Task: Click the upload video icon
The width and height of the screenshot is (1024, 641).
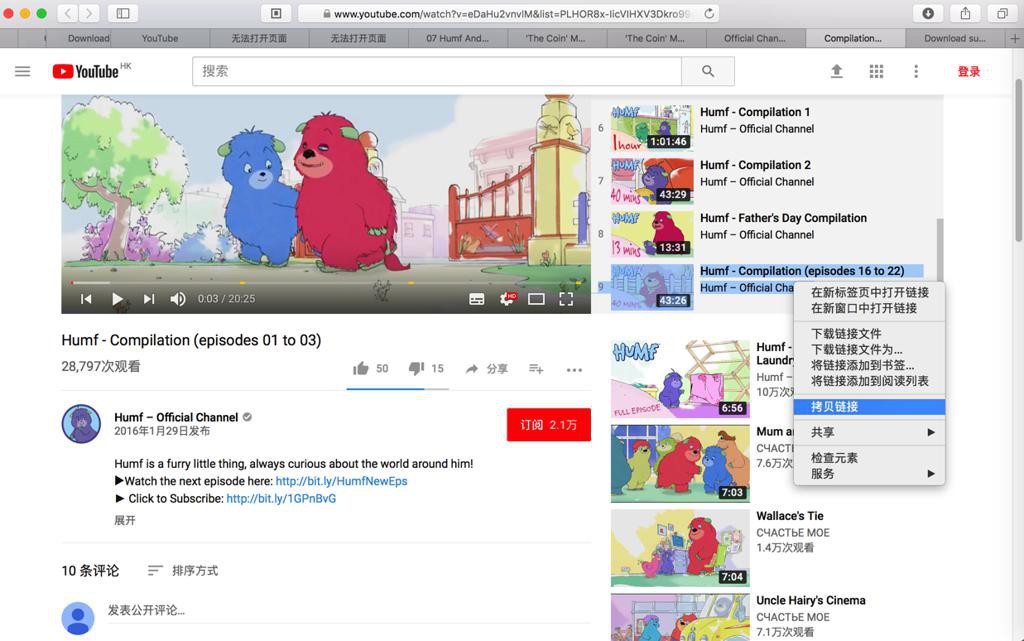Action: tap(837, 71)
